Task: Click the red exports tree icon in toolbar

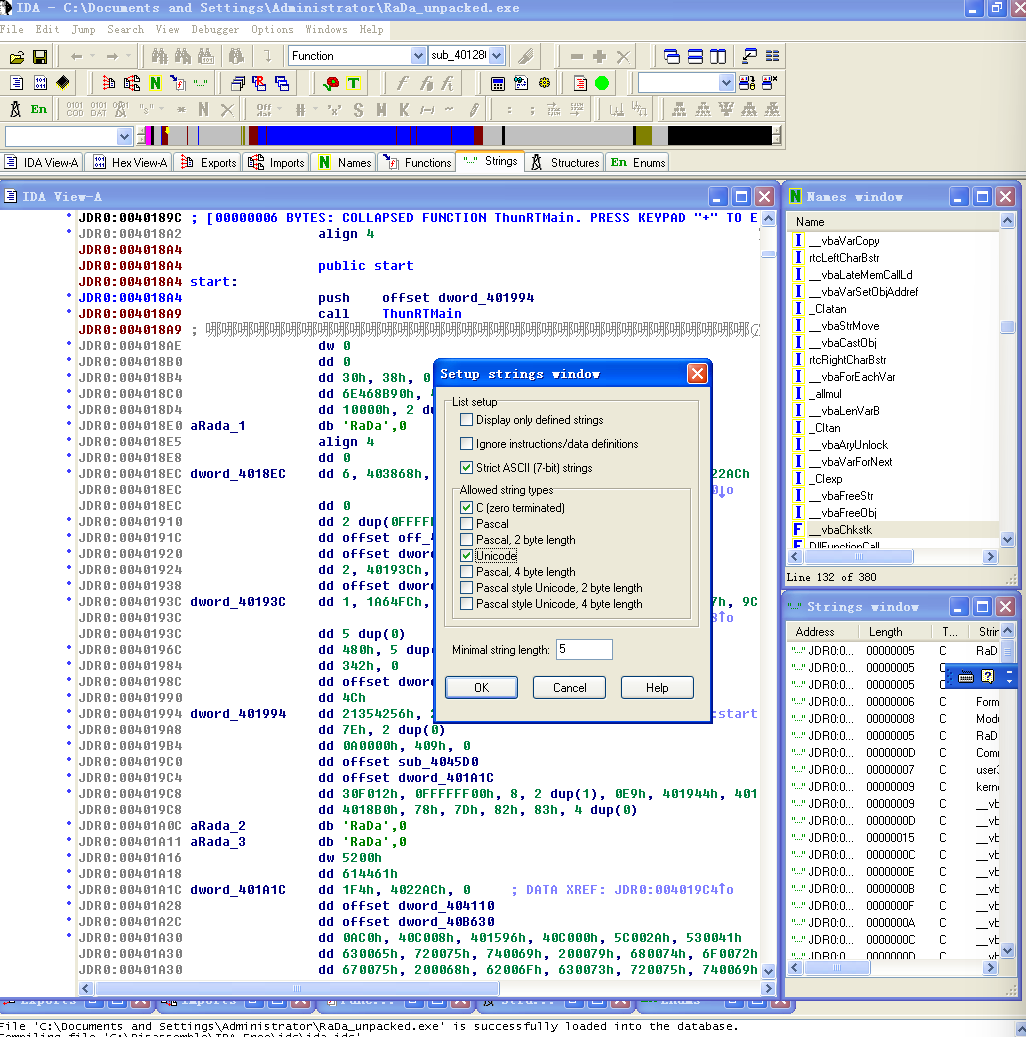Action: click(x=109, y=83)
